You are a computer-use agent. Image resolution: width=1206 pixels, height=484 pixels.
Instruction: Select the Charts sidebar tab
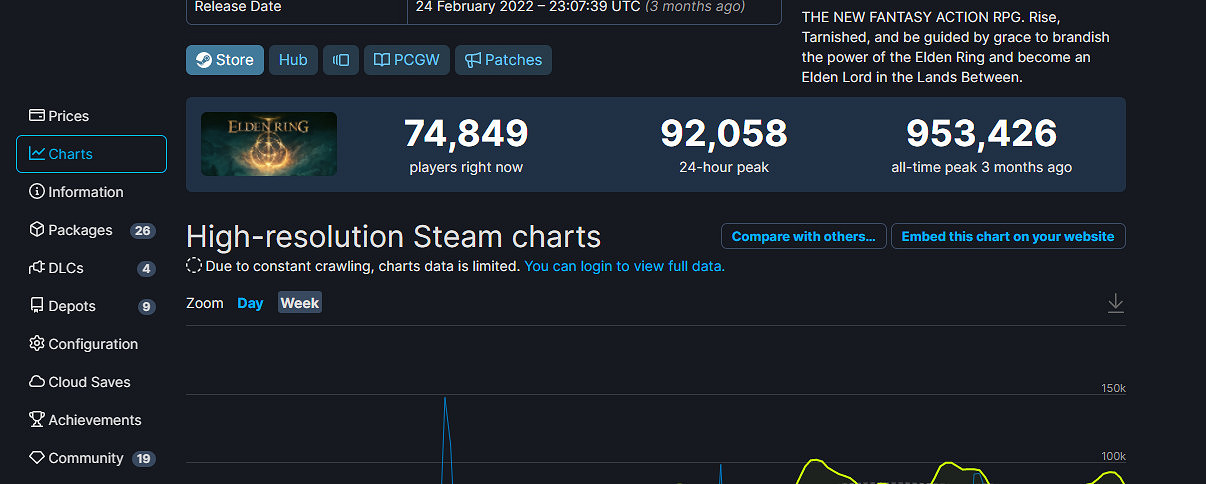(91, 154)
